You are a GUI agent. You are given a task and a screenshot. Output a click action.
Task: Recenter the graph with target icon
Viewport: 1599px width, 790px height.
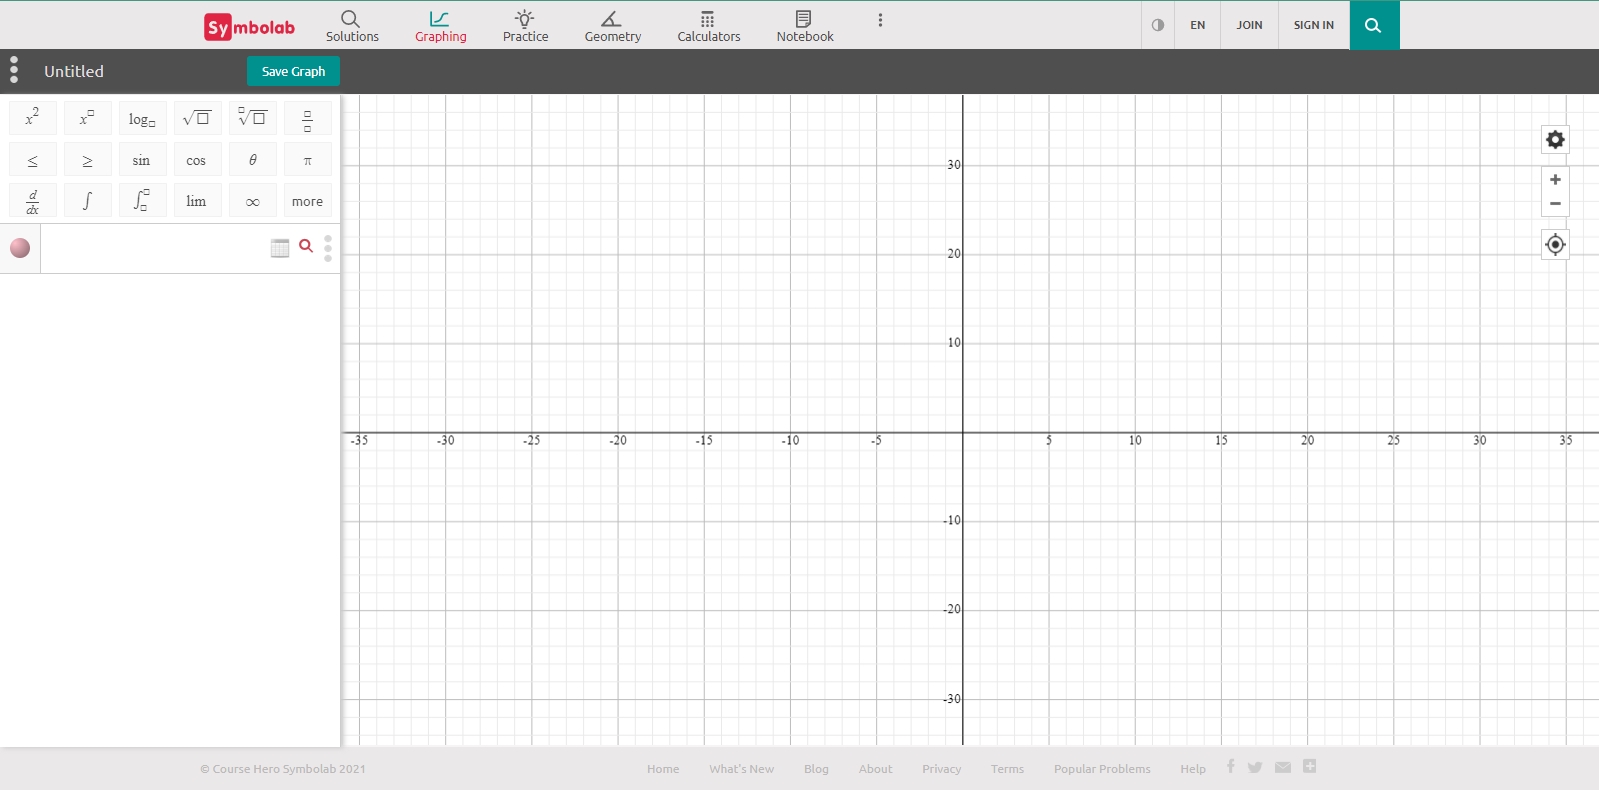pyautogui.click(x=1555, y=244)
